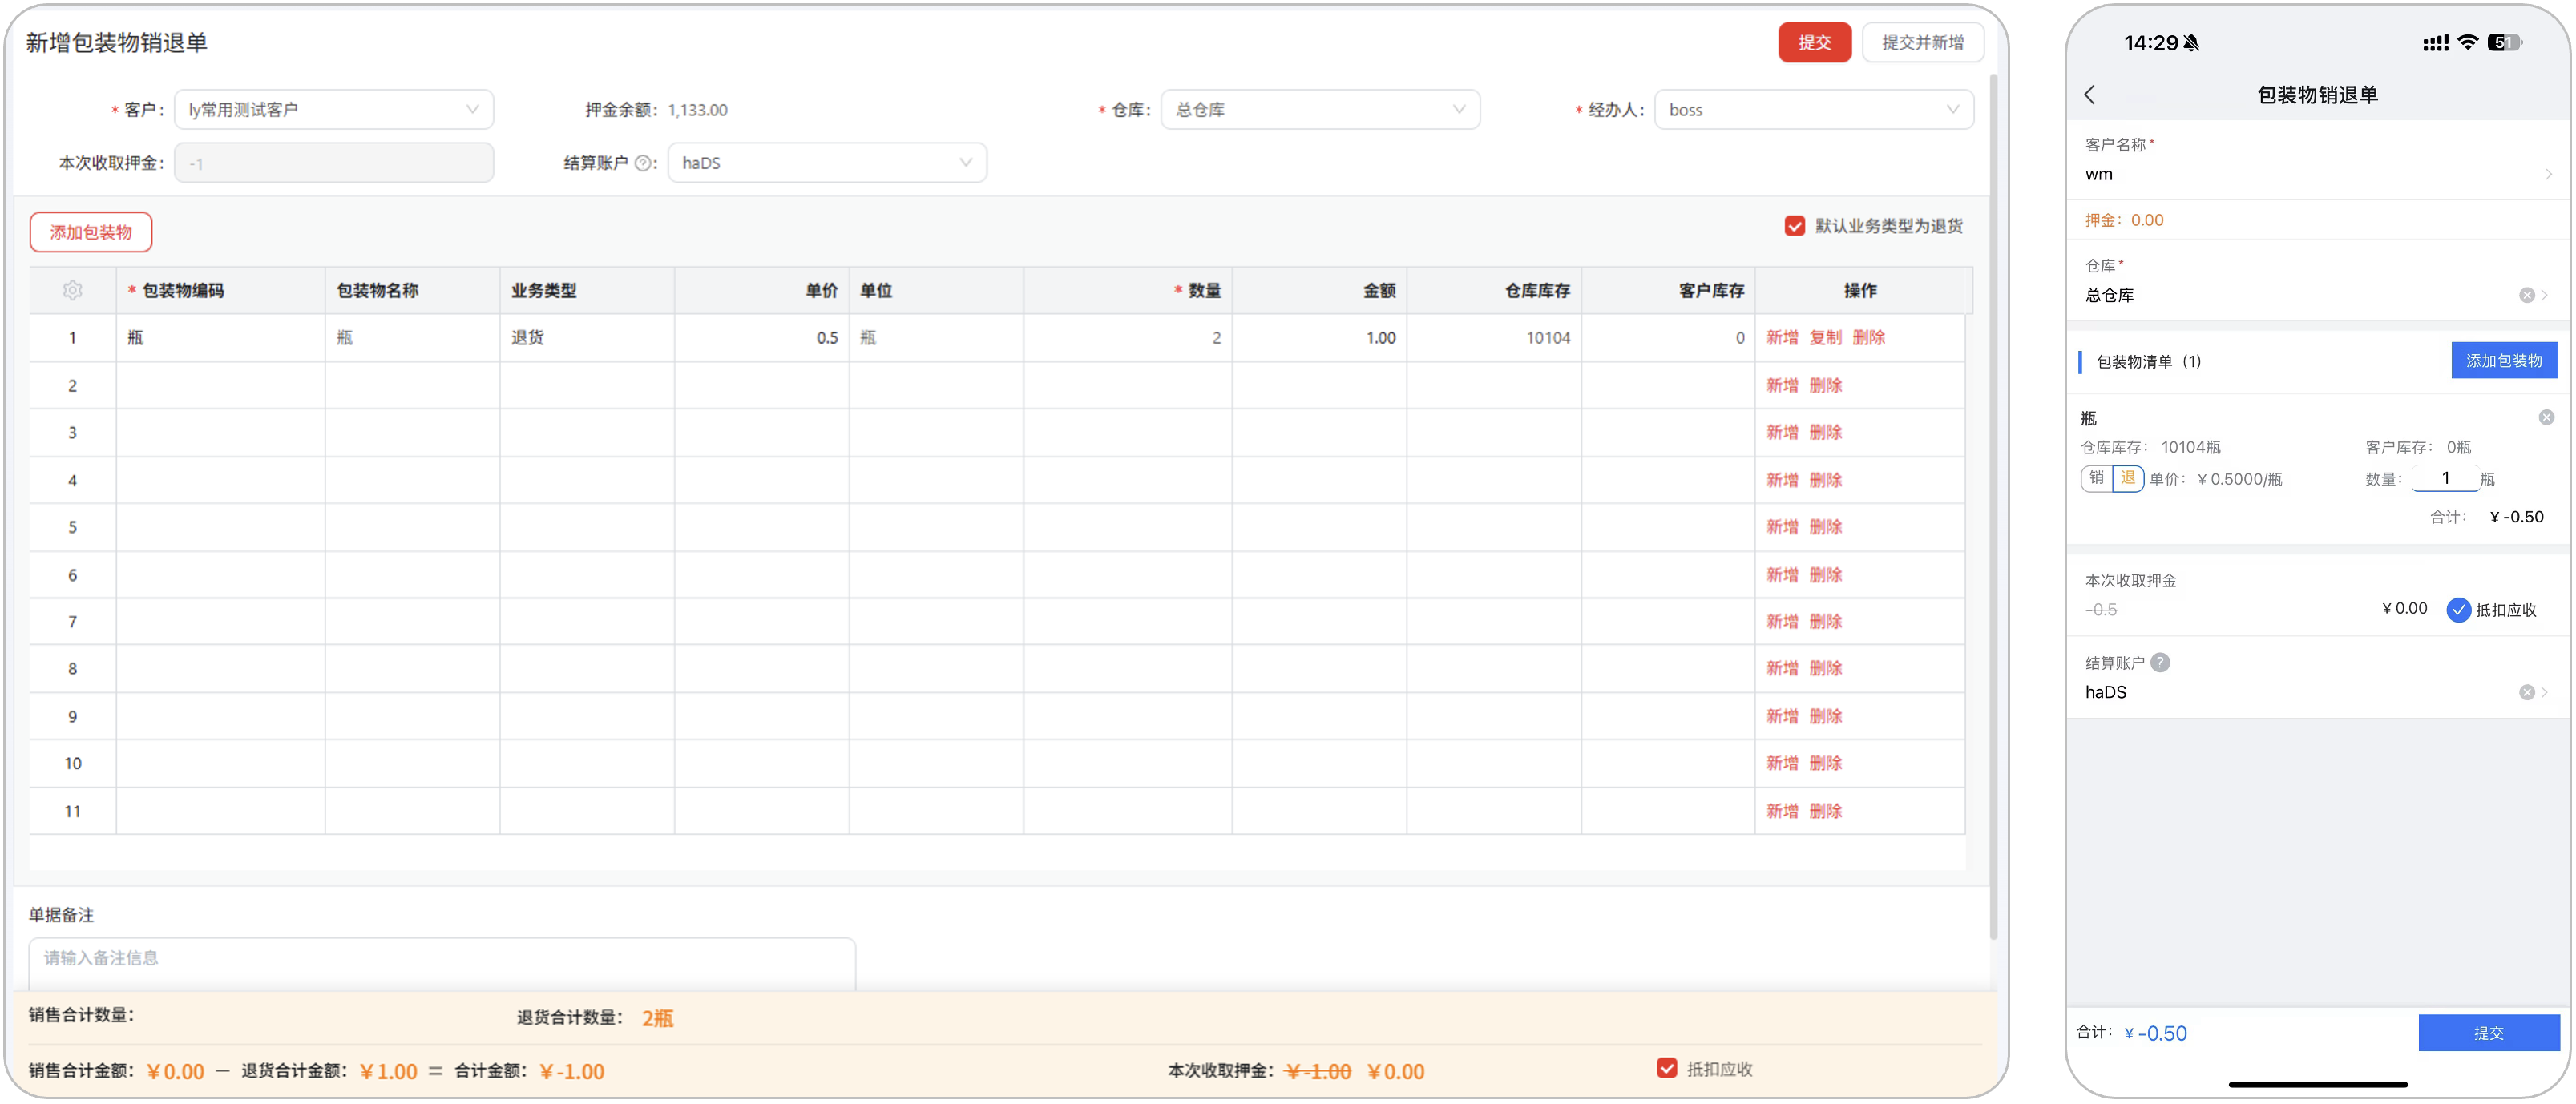Screen dimensions: 2576x1104
Task: Click 新增 in table row 5
Action: 1781,527
